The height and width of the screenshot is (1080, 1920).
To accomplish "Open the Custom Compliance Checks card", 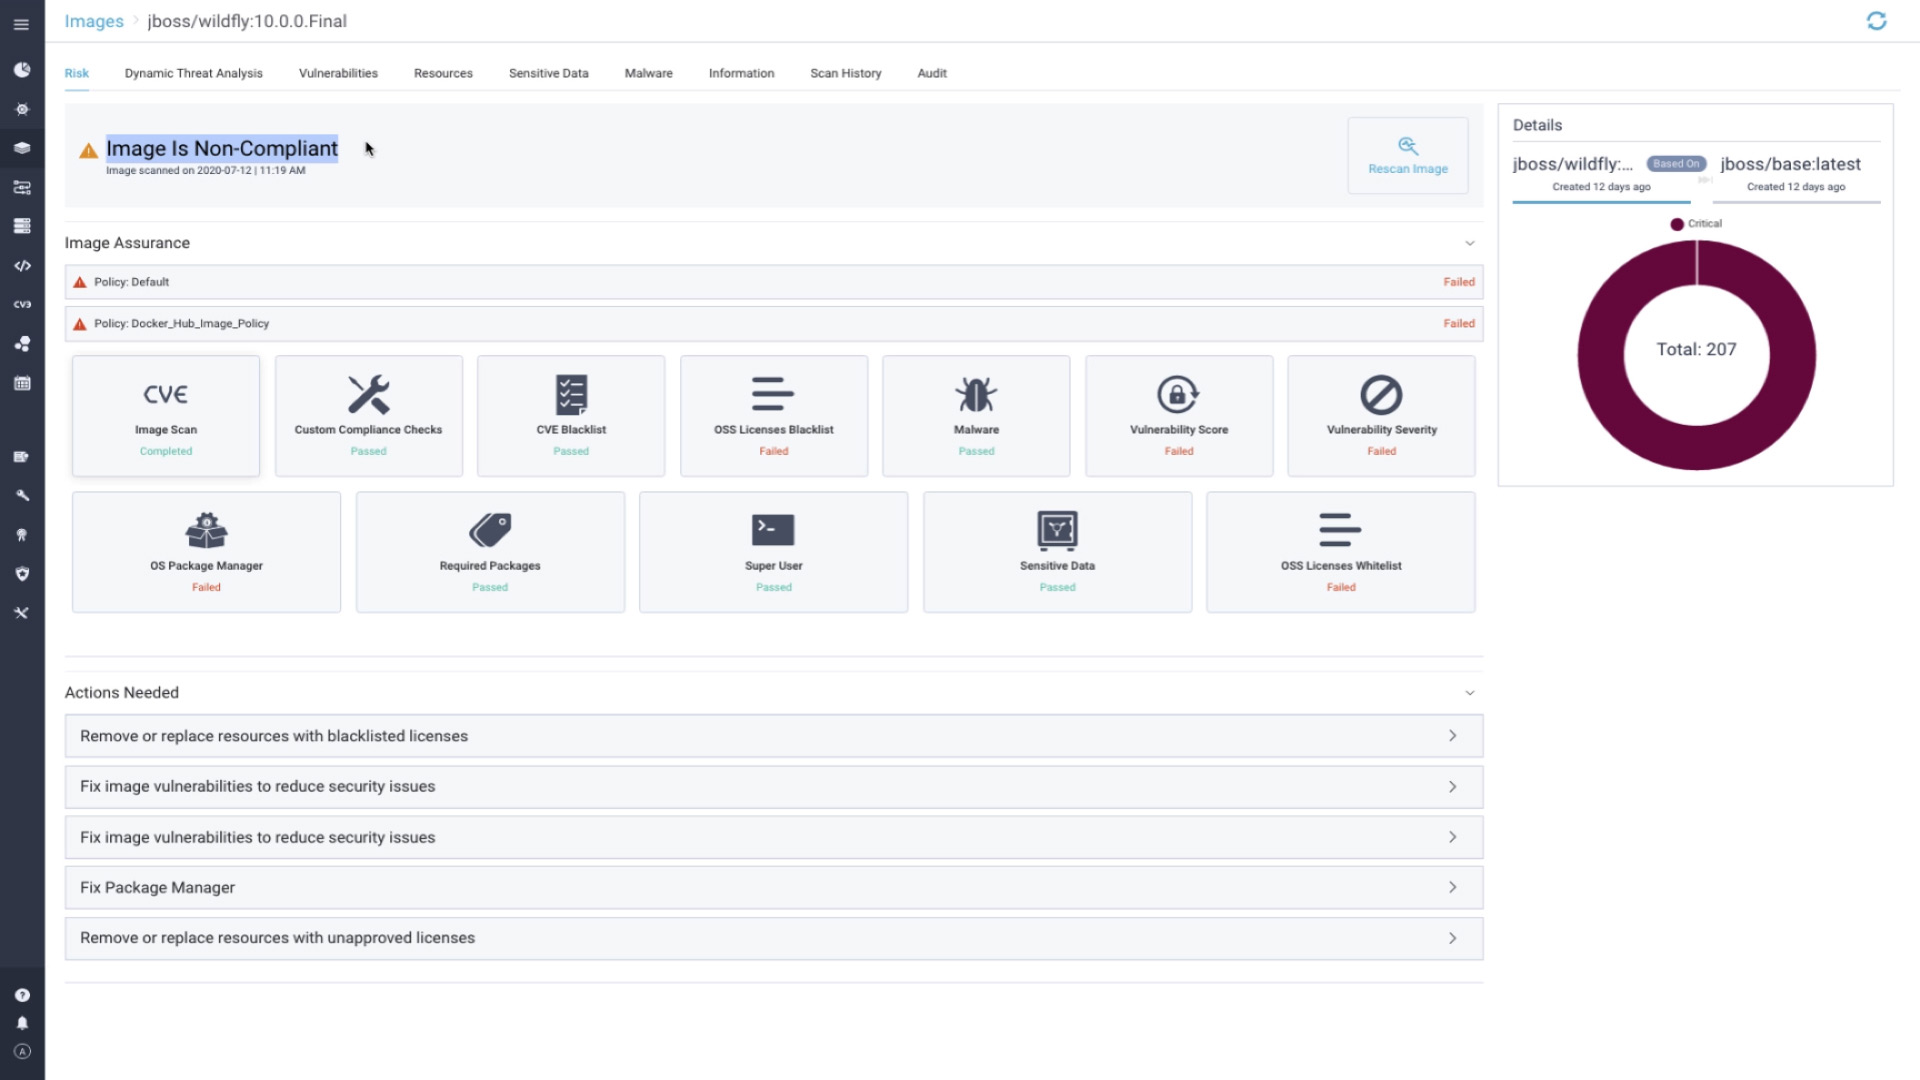I will (x=368, y=416).
